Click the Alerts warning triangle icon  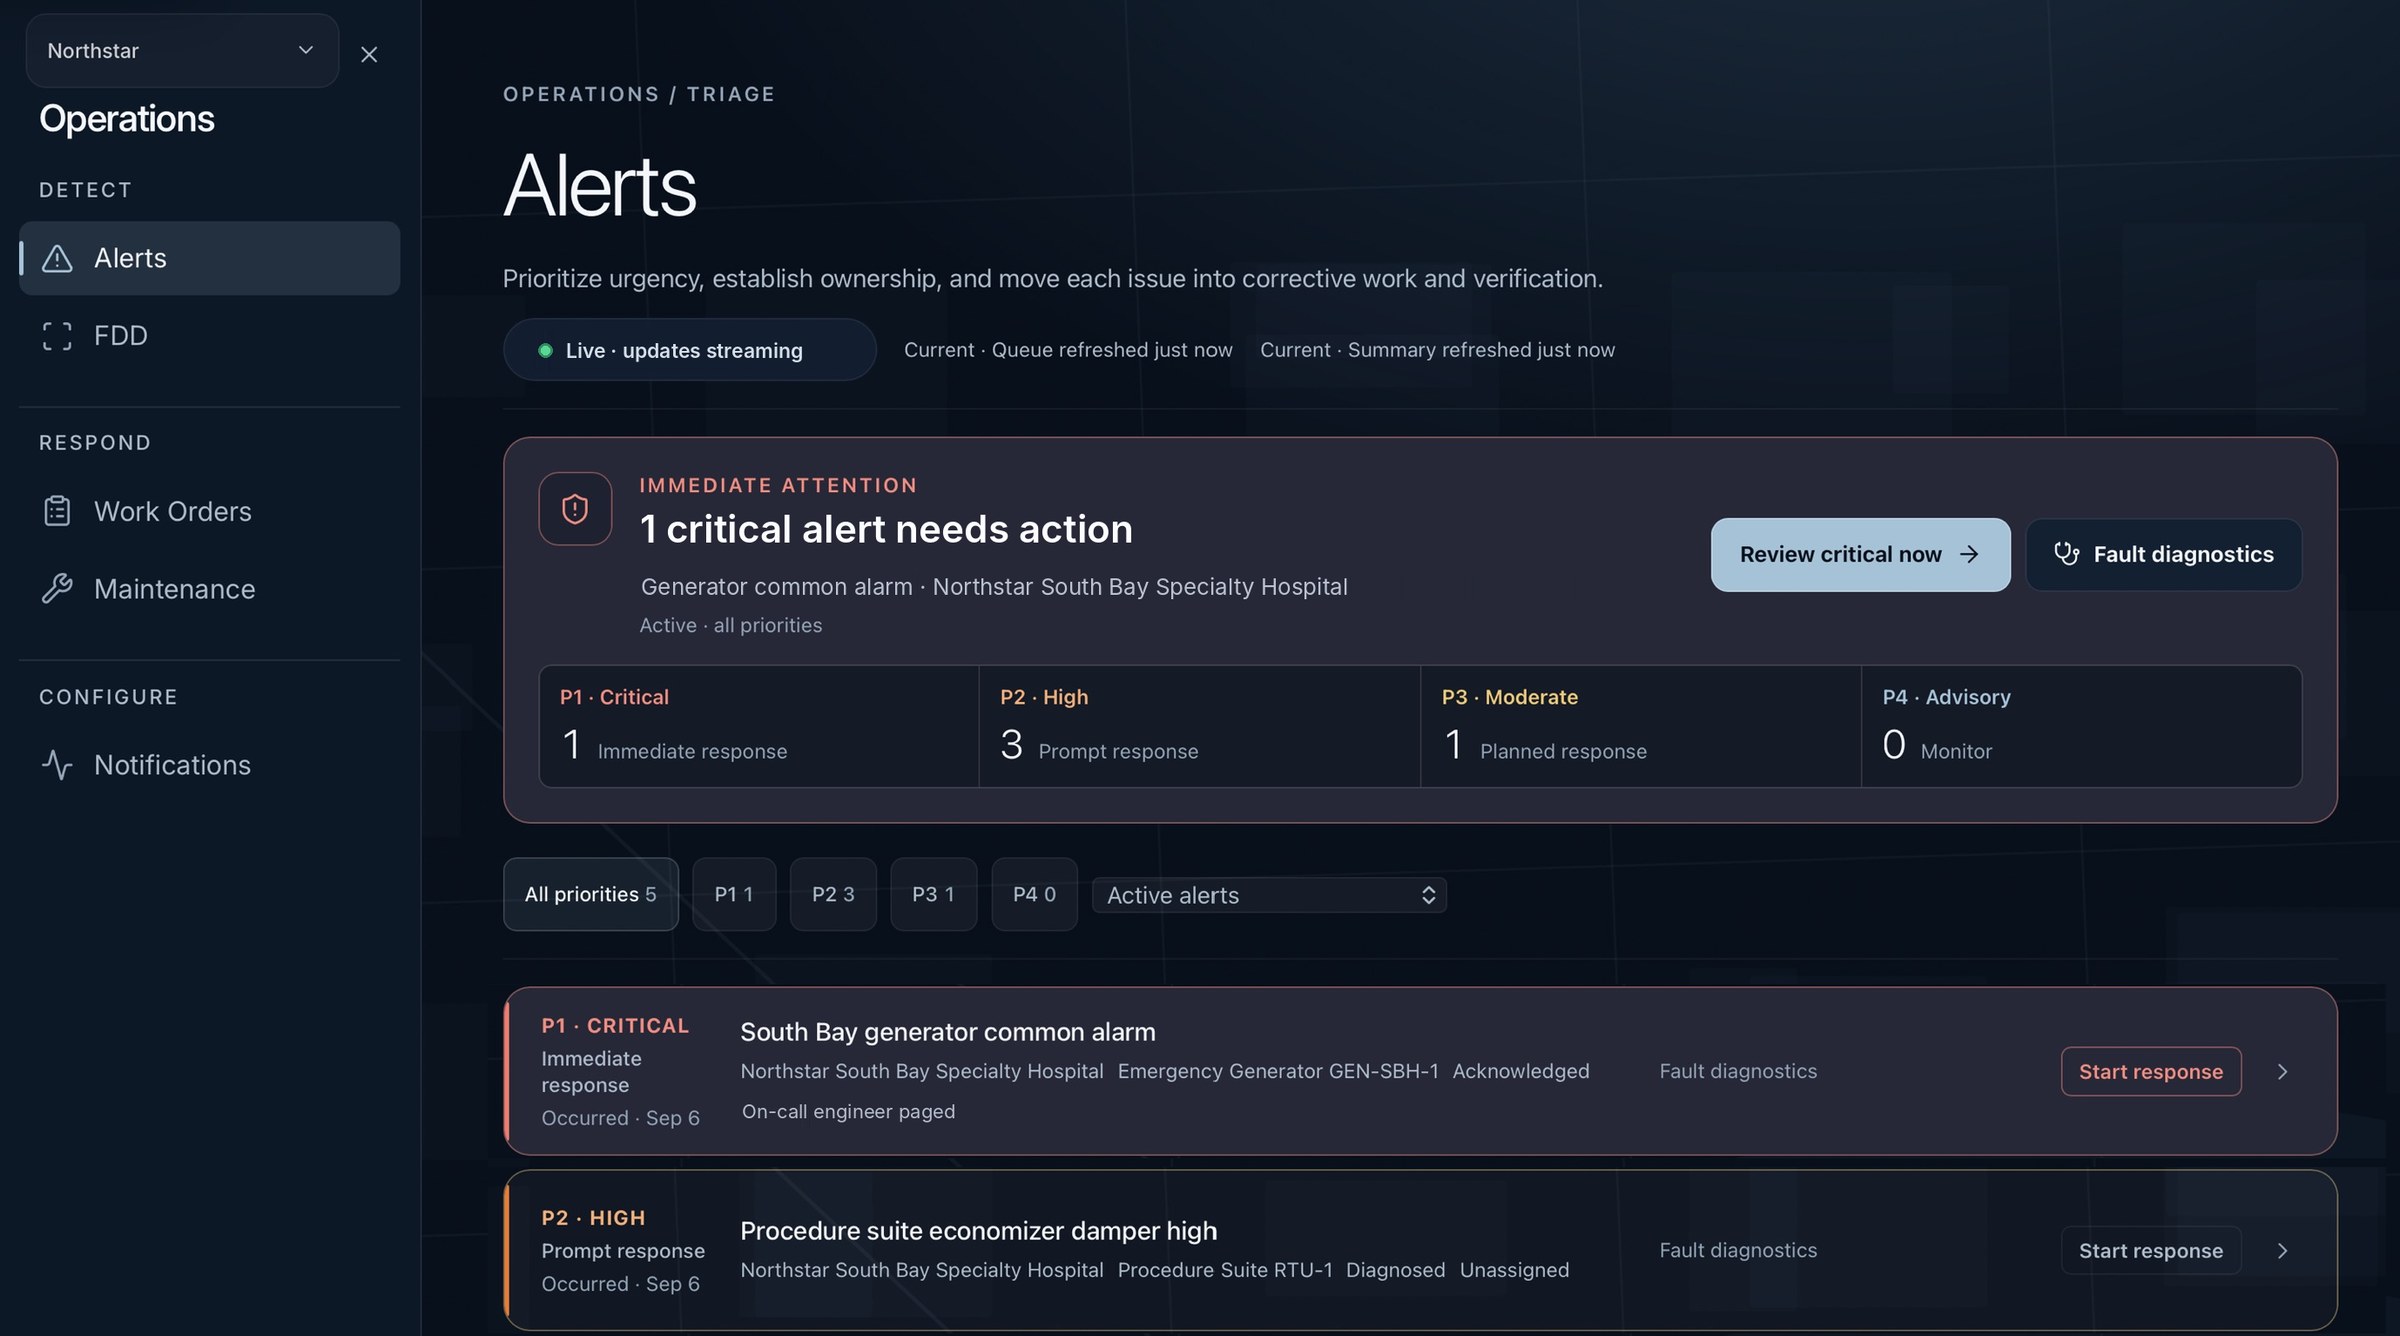(x=57, y=258)
